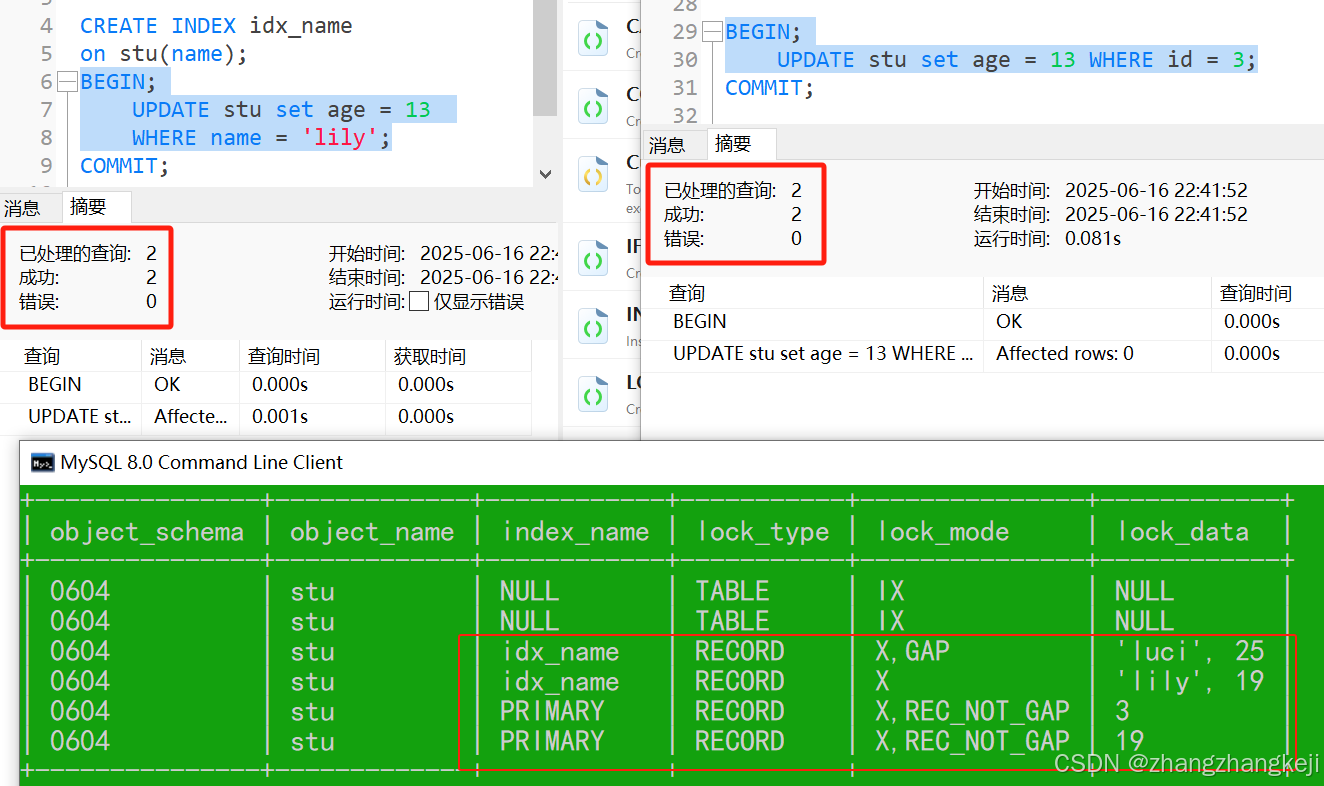Click the 查询 column header in left results table
Screen dimensions: 1324x786
(42, 356)
